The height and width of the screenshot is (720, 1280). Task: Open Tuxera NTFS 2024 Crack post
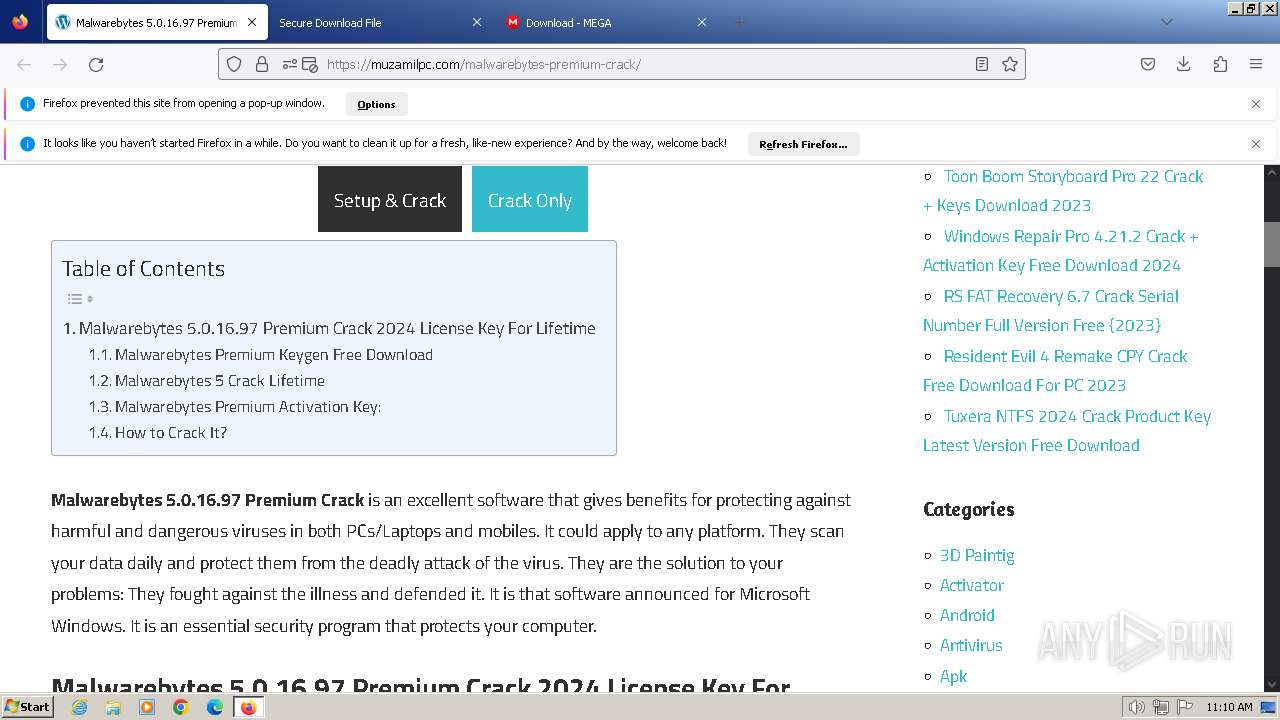1067,430
